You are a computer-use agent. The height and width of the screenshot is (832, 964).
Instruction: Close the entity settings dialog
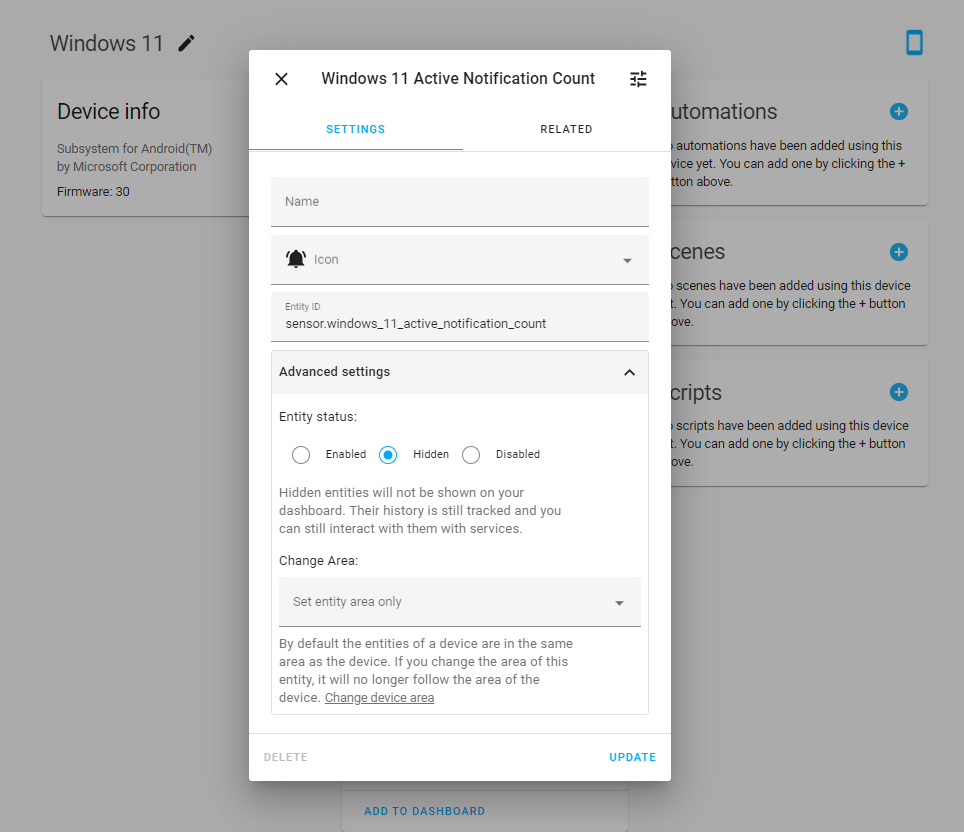point(282,79)
